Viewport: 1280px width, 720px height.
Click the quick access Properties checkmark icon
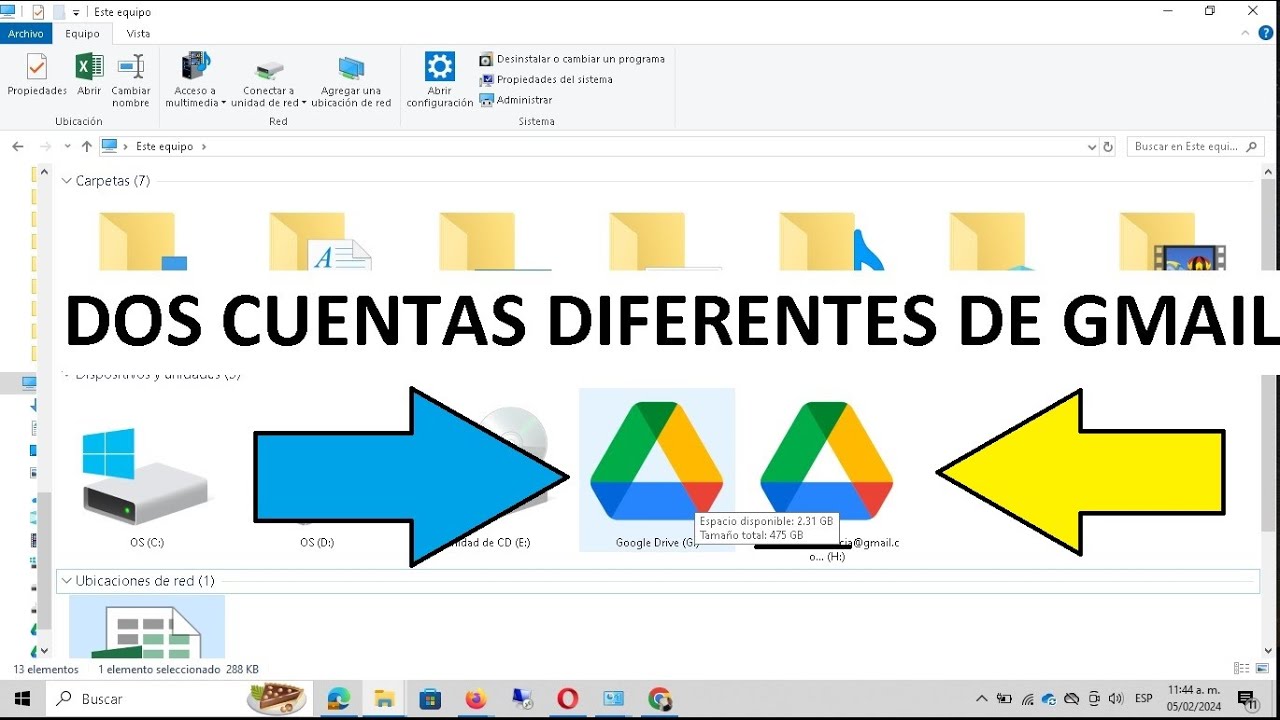(x=38, y=12)
